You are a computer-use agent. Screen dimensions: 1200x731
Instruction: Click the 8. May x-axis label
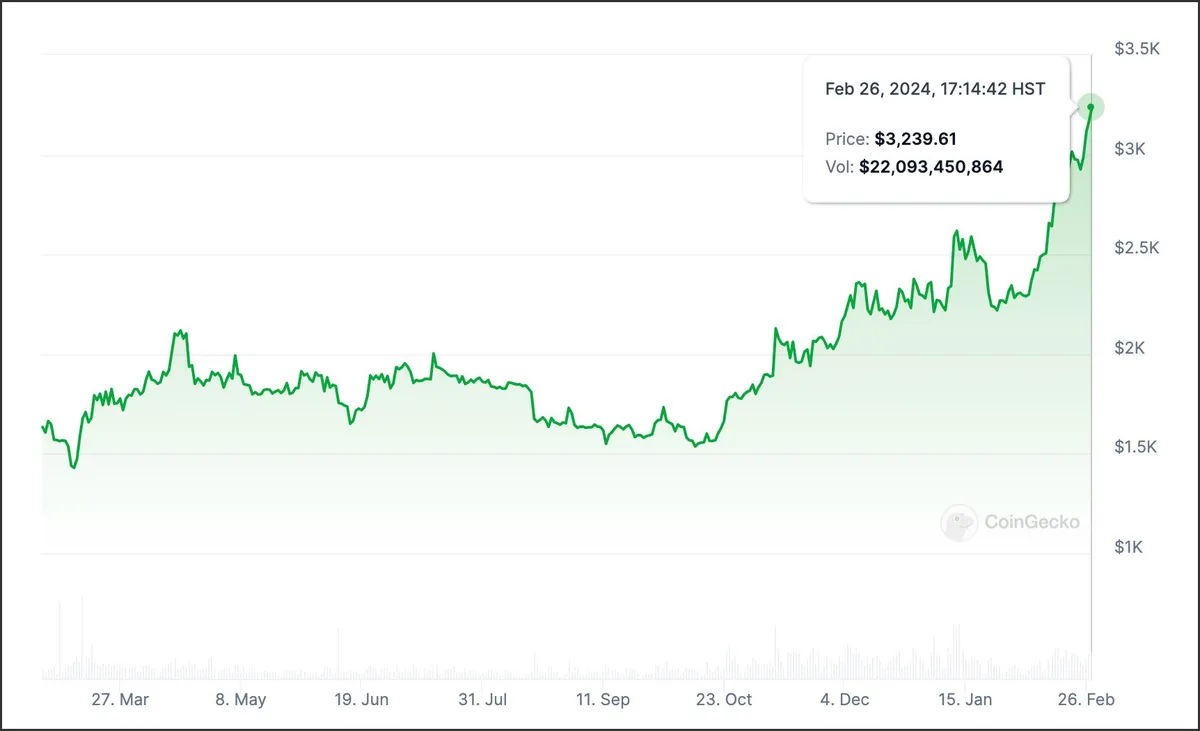point(241,699)
